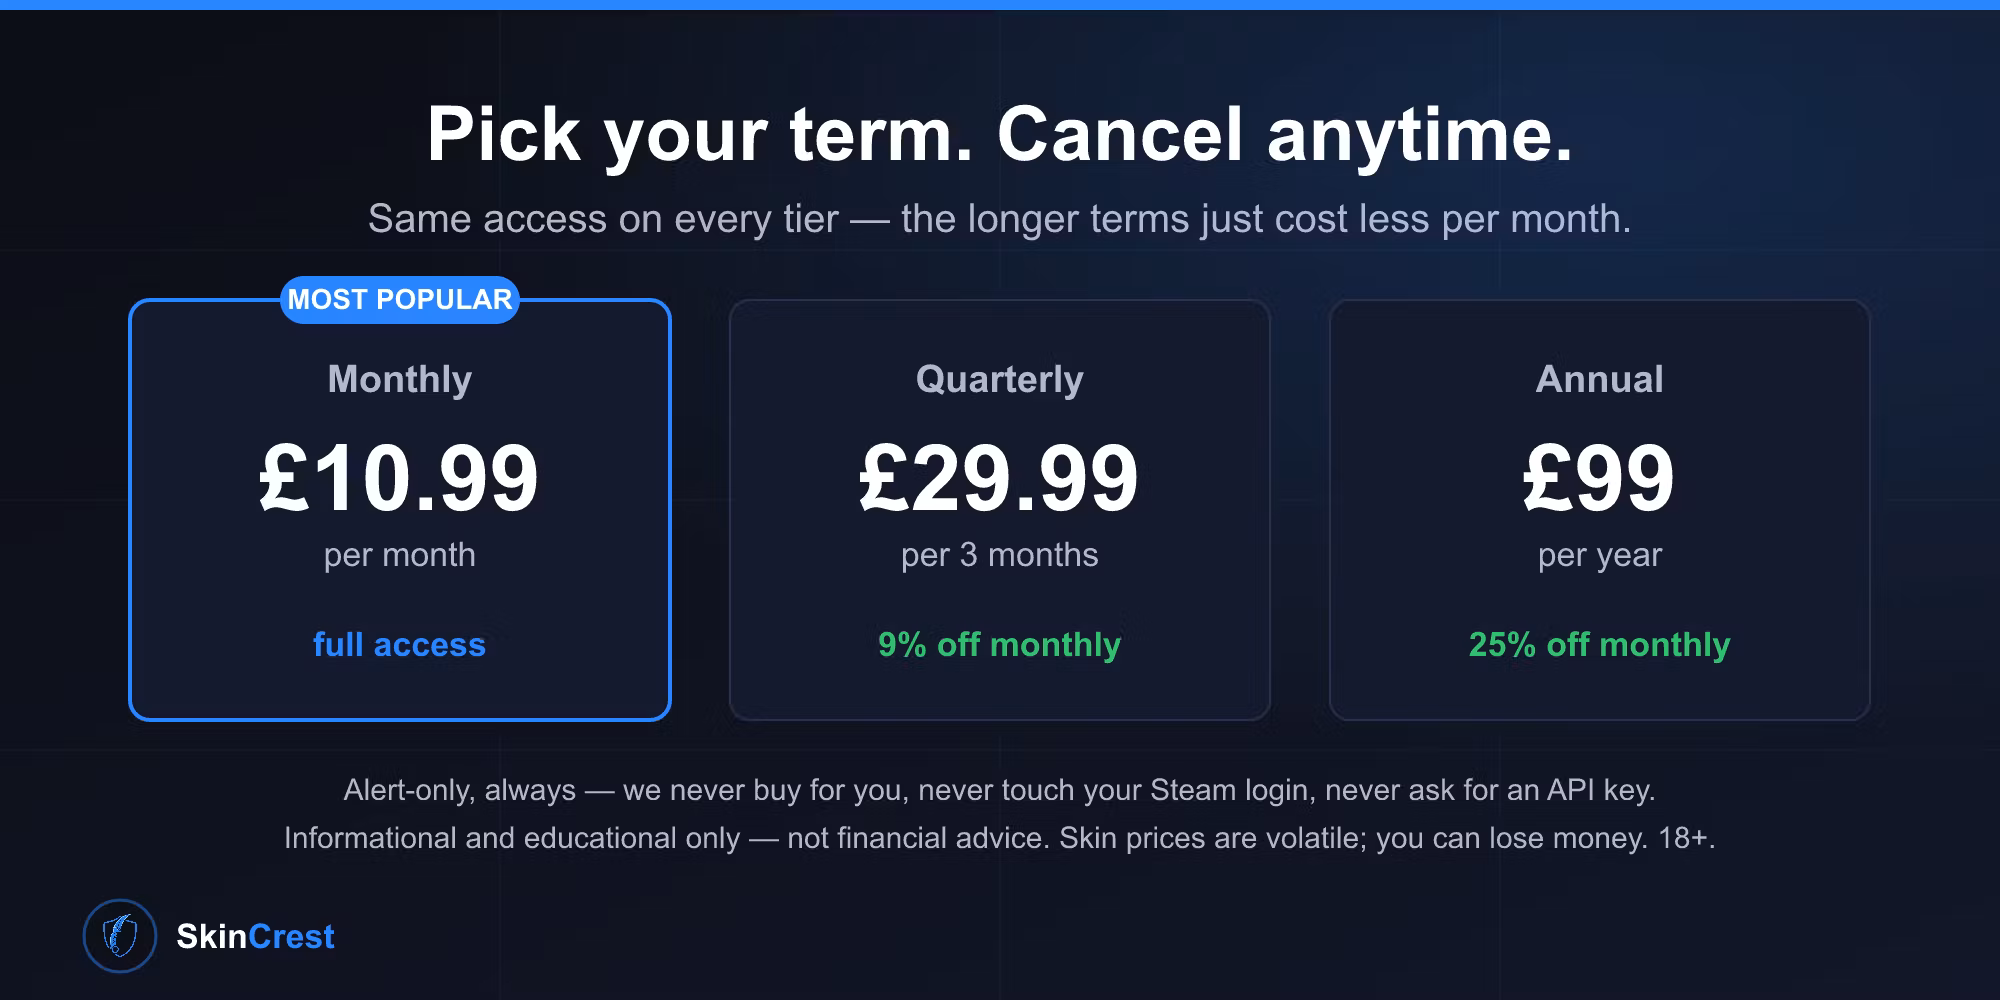Click the "Quarterly" tier title
The height and width of the screenshot is (1000, 2000).
tap(1000, 380)
